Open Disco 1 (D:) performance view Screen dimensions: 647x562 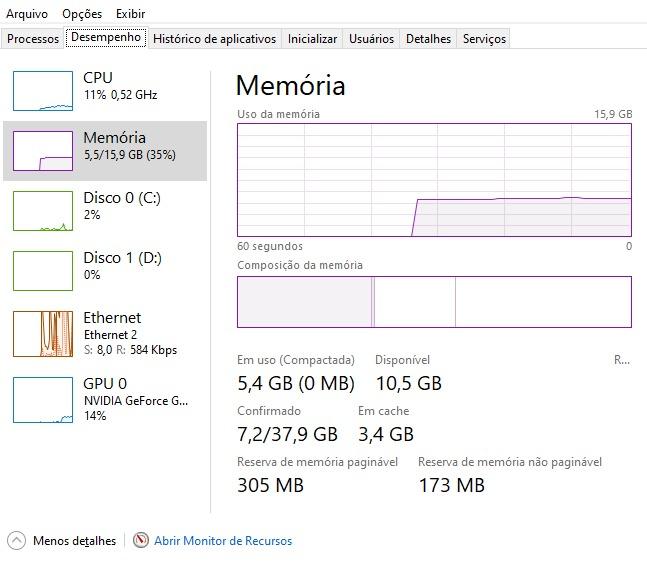click(105, 271)
